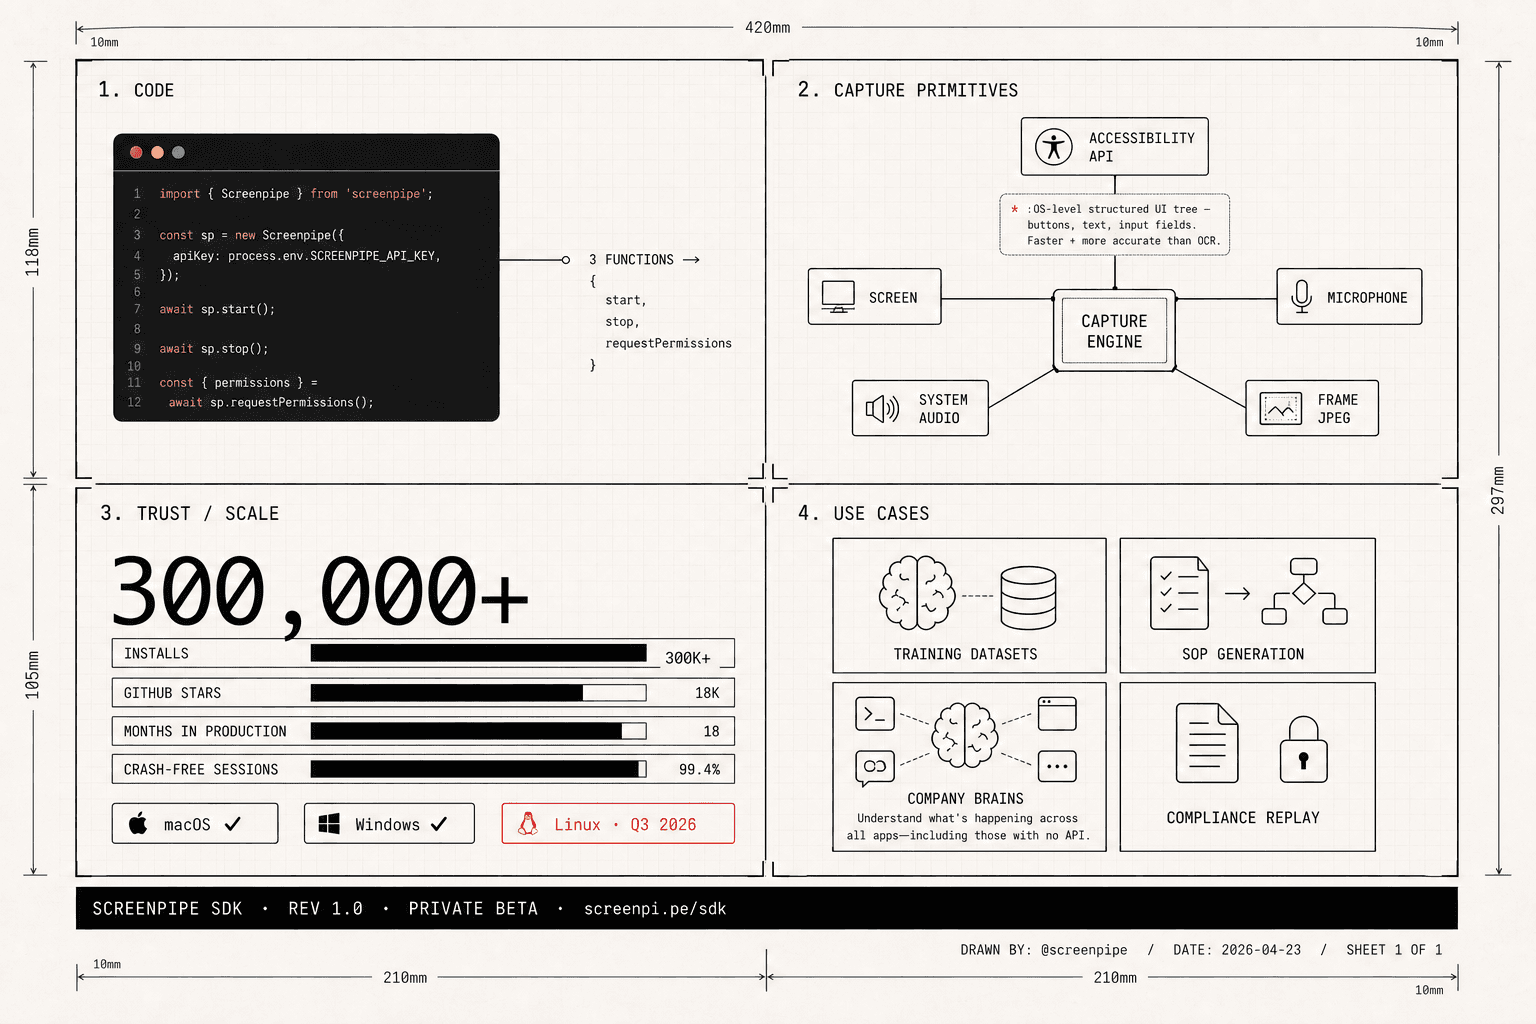Click the 1. CODE section heading

pyautogui.click(x=136, y=90)
